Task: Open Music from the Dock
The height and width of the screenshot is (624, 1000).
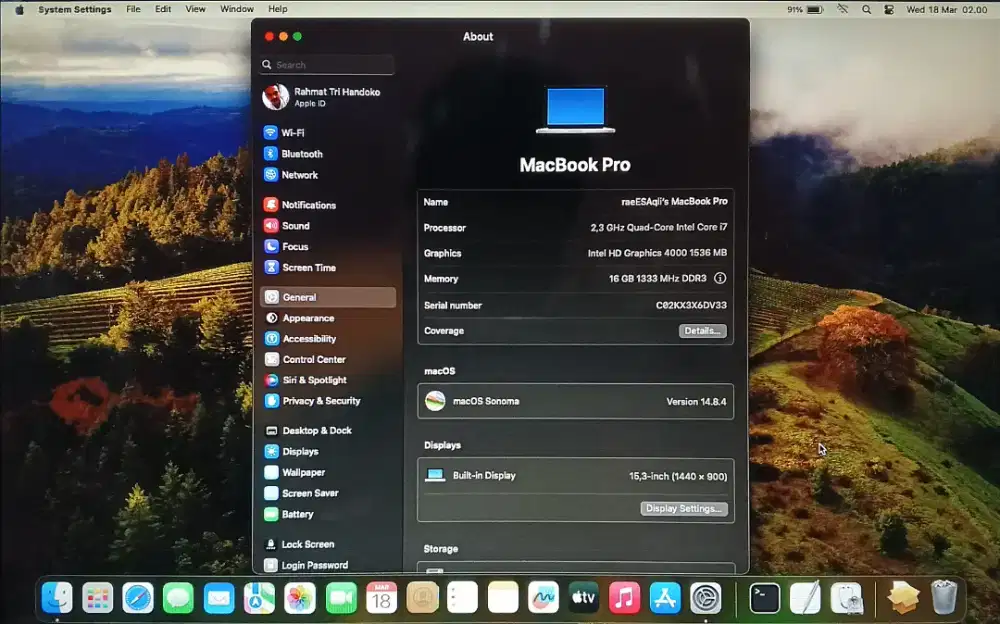Action: coord(624,598)
